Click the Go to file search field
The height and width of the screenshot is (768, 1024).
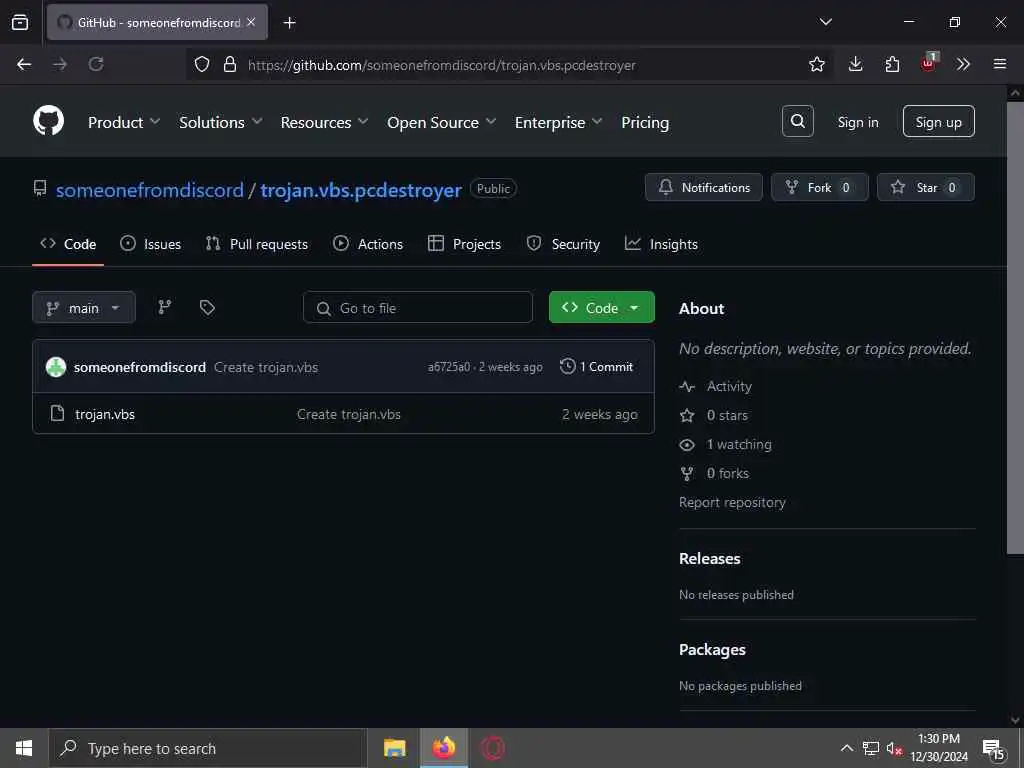pyautogui.click(x=417, y=307)
